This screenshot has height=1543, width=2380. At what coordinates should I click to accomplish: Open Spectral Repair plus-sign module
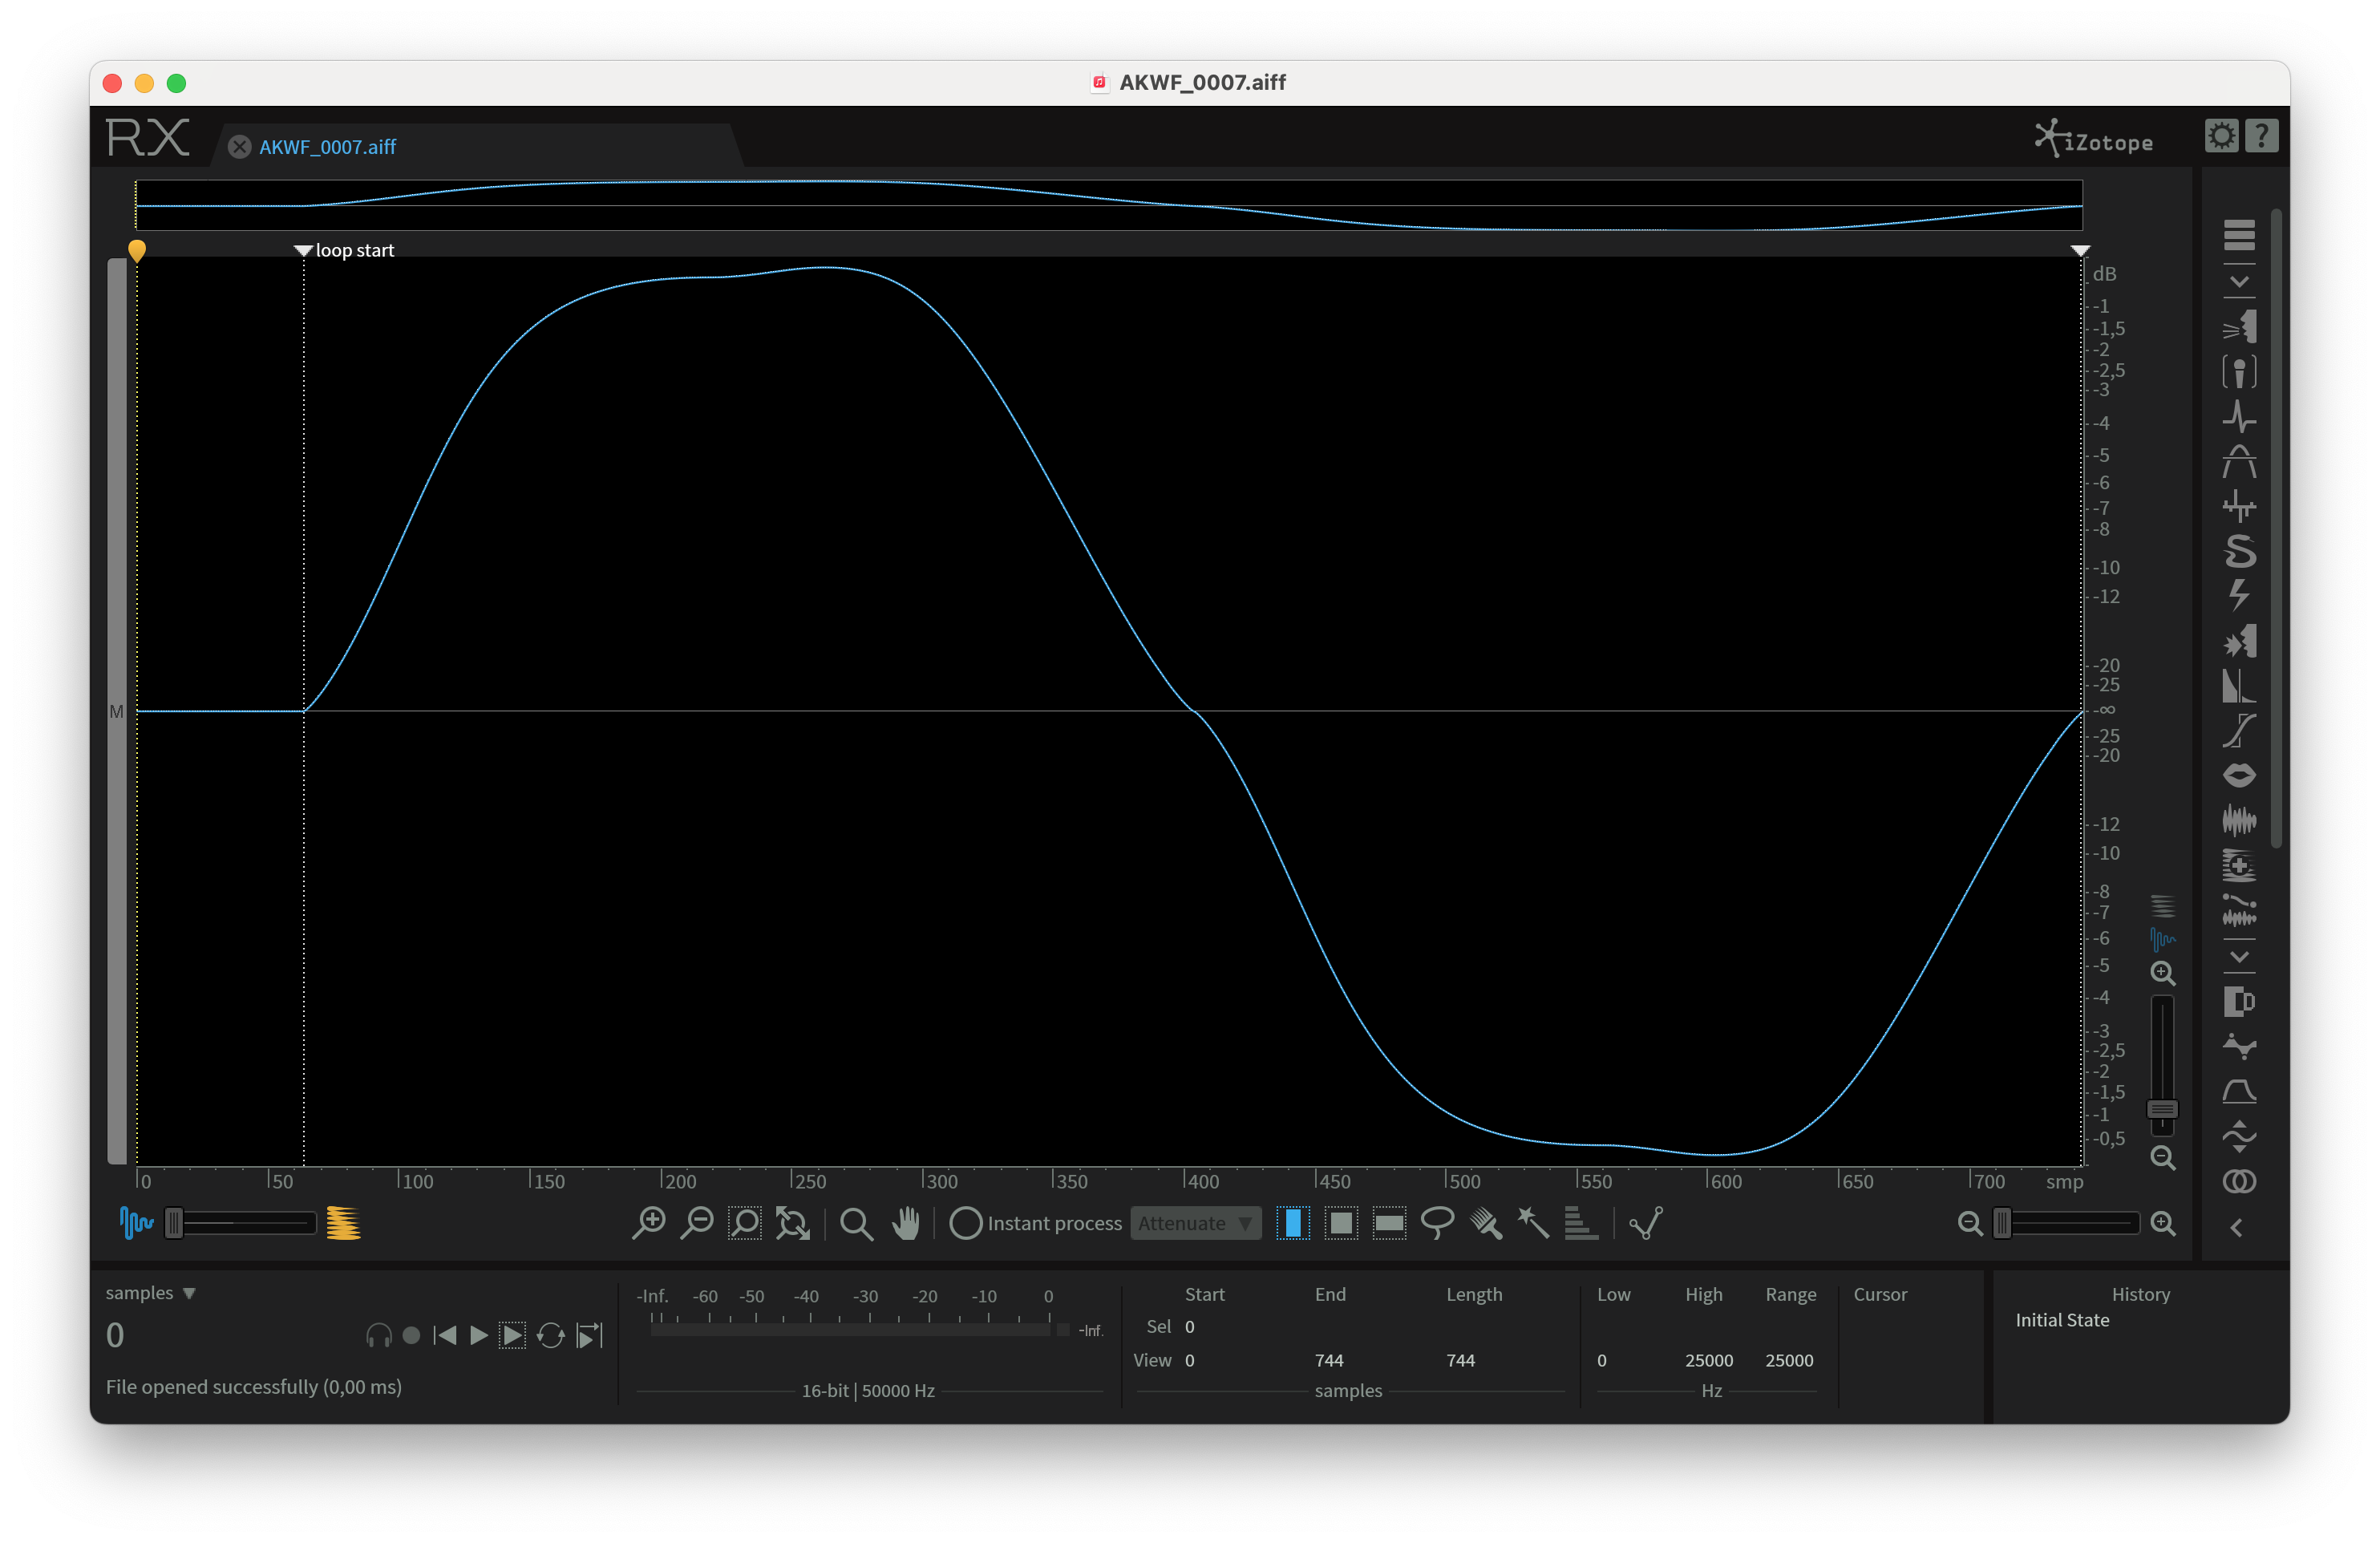tap(2238, 865)
